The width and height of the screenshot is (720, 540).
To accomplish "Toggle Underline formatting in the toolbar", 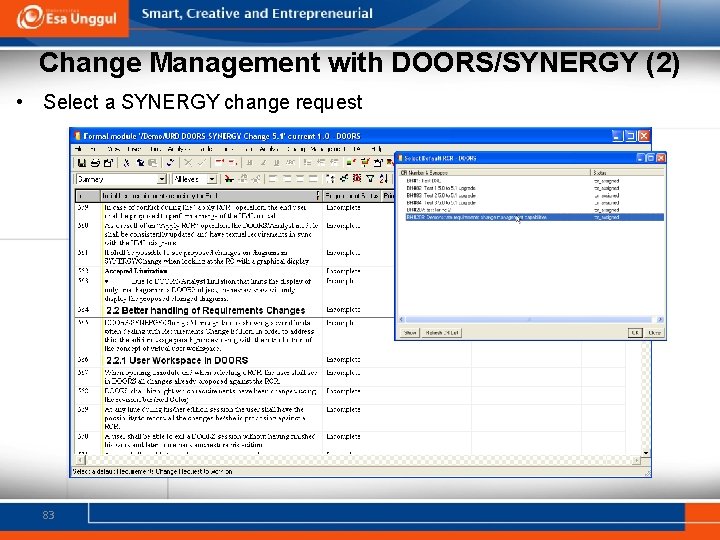I will tap(276, 163).
